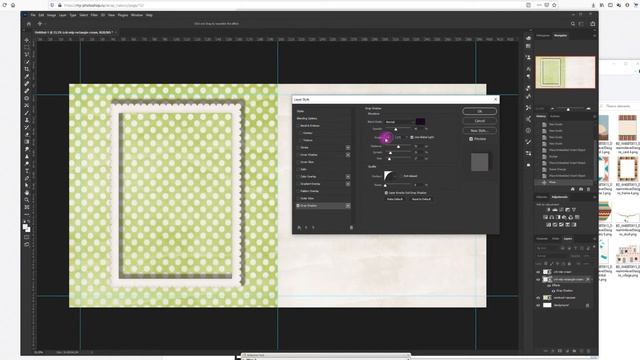Open the Navigator panel menu
This screenshot has width=640, height=360.
point(594,36)
